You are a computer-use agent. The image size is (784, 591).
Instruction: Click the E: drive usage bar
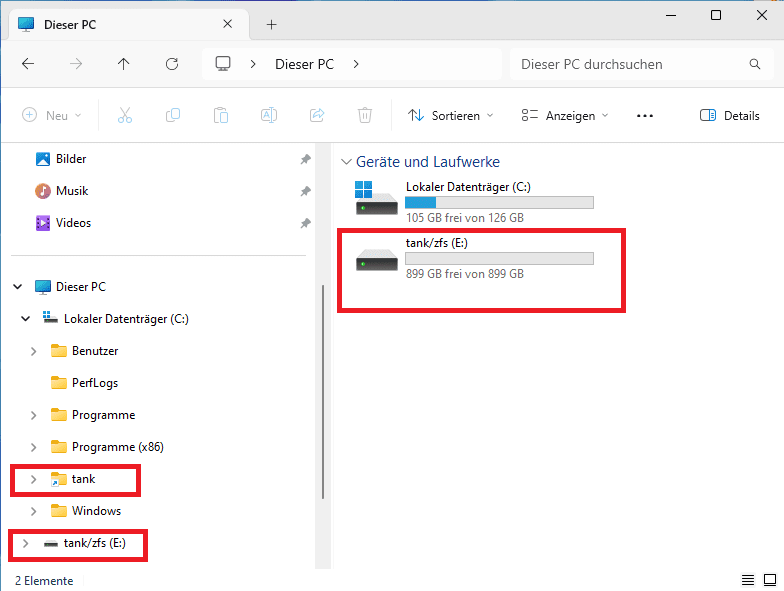tap(499, 258)
